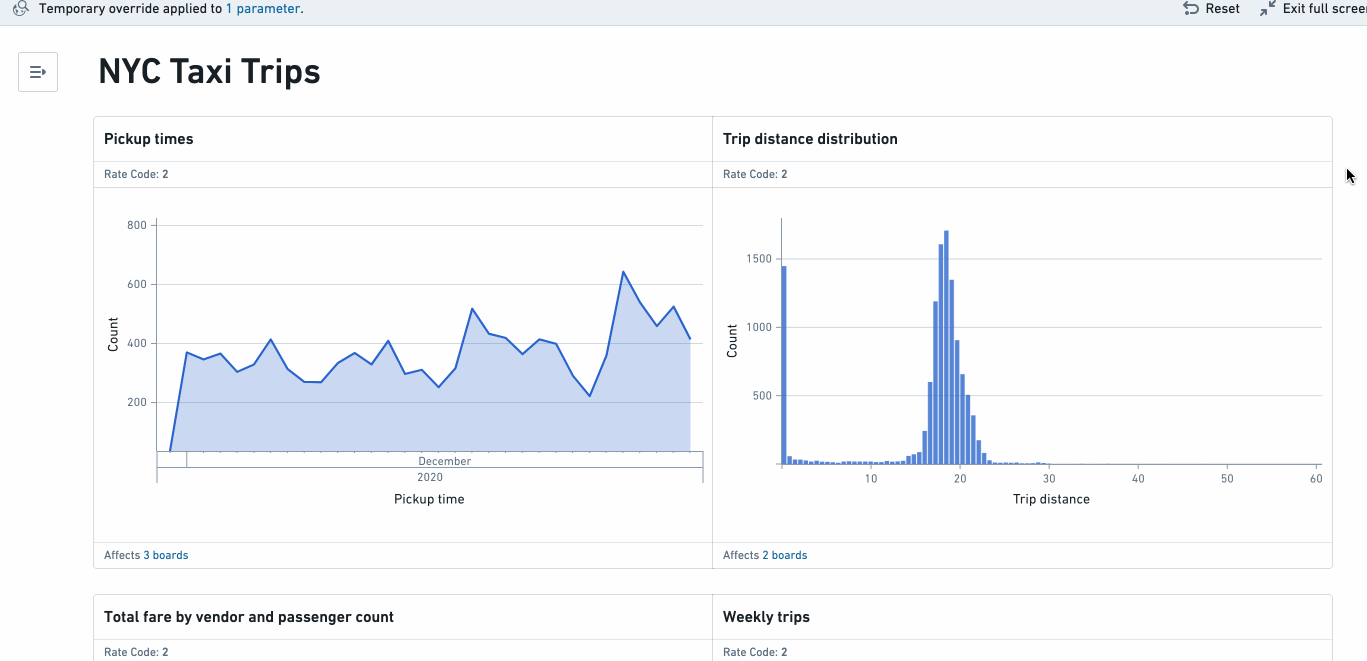Viewport: 1367px width, 661px height.
Task: Reset the temporary parameter override
Action: click(1211, 9)
